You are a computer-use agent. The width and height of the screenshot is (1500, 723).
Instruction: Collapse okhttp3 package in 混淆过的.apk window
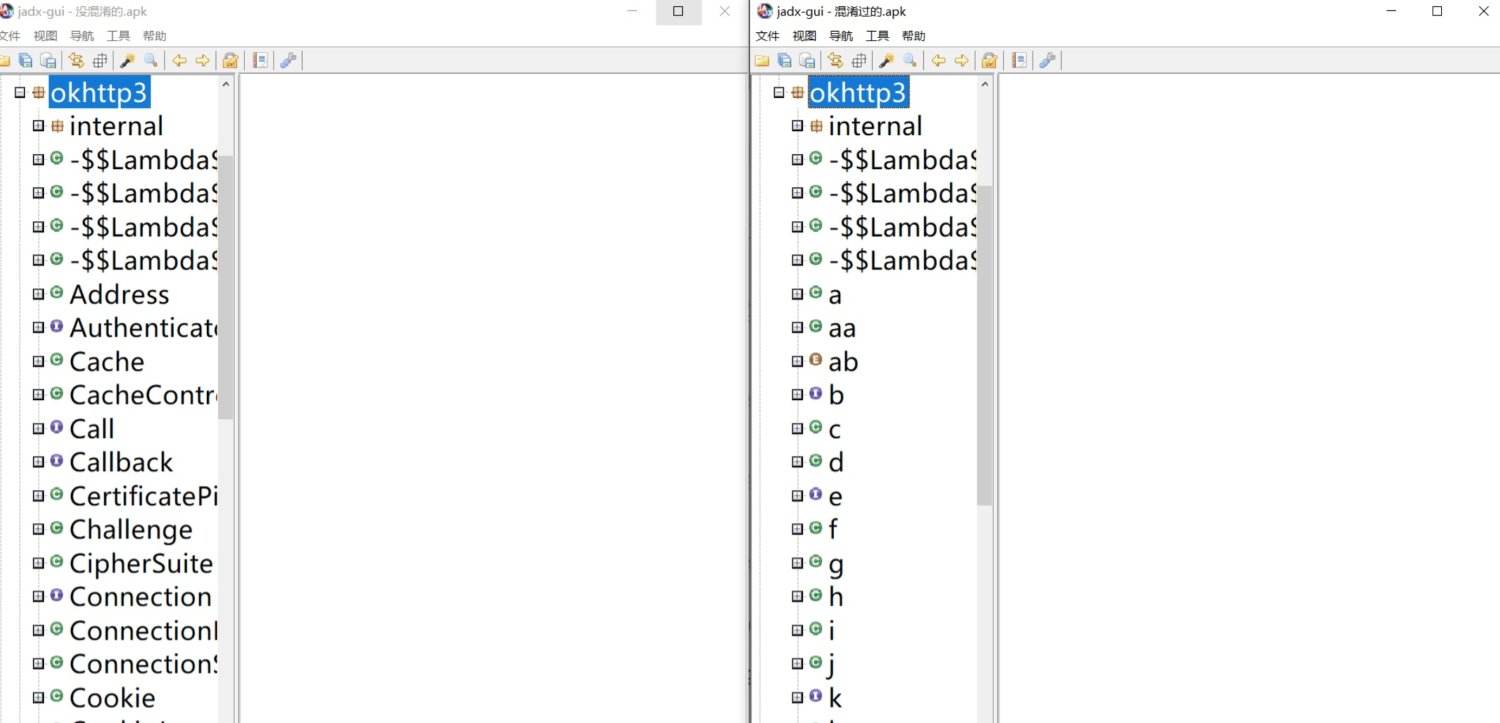779,93
